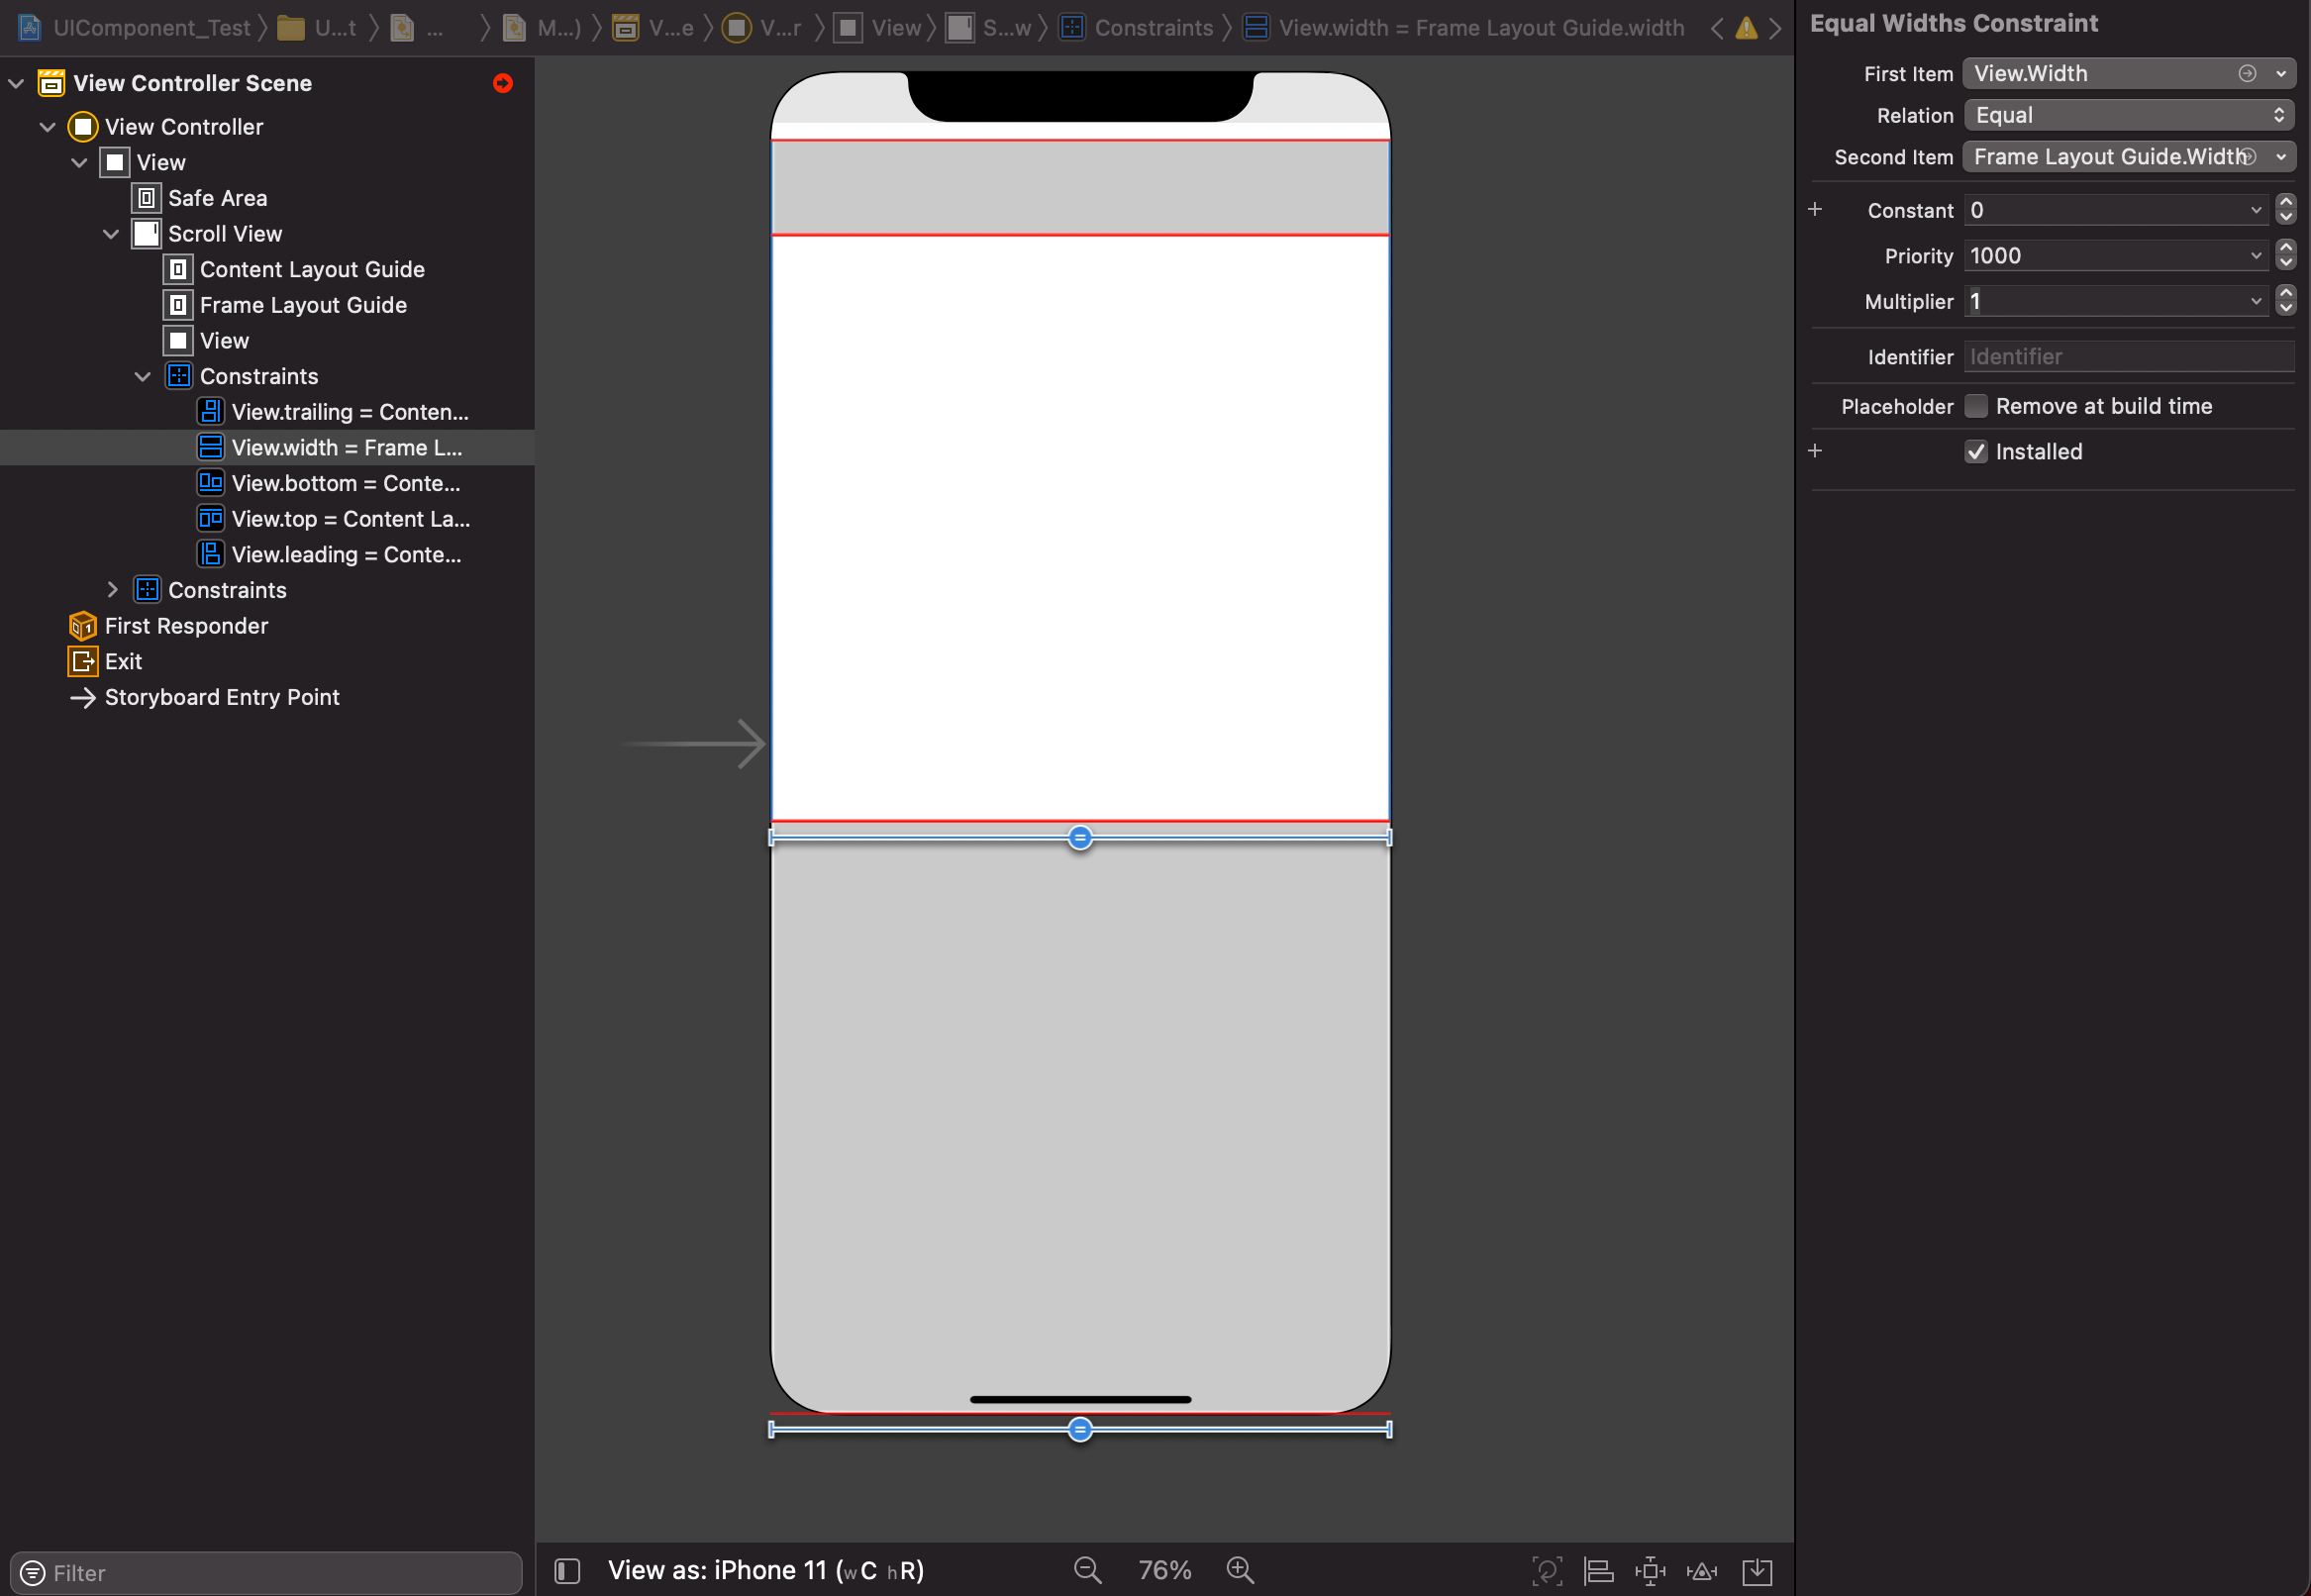The height and width of the screenshot is (1596, 2311).
Task: Click the Identifier text field
Action: [2129, 357]
